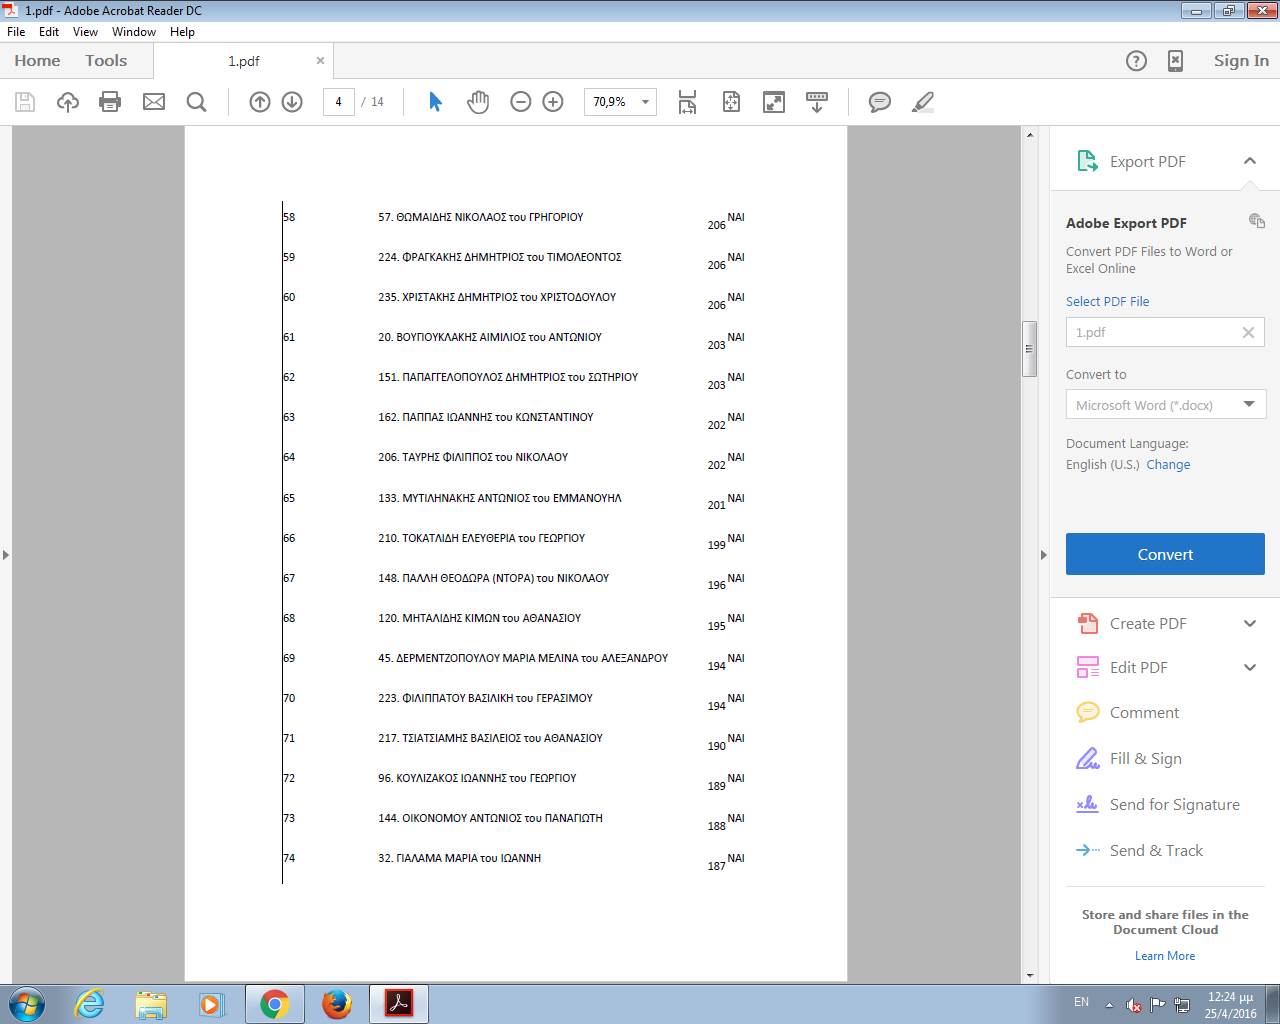
Task: Add a sticky note comment icon
Action: tap(880, 102)
